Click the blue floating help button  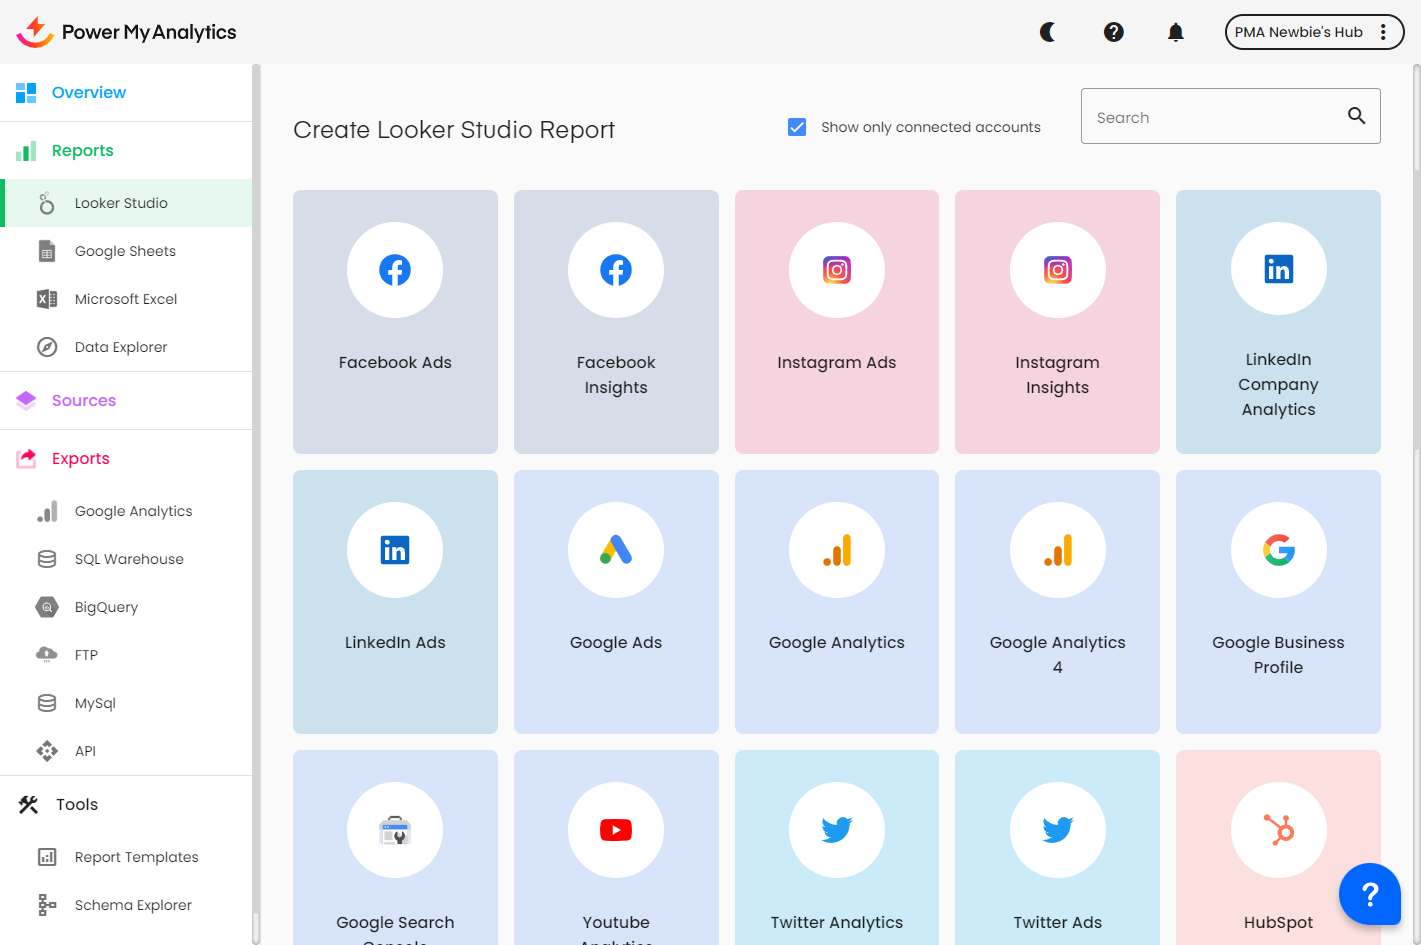(1369, 894)
